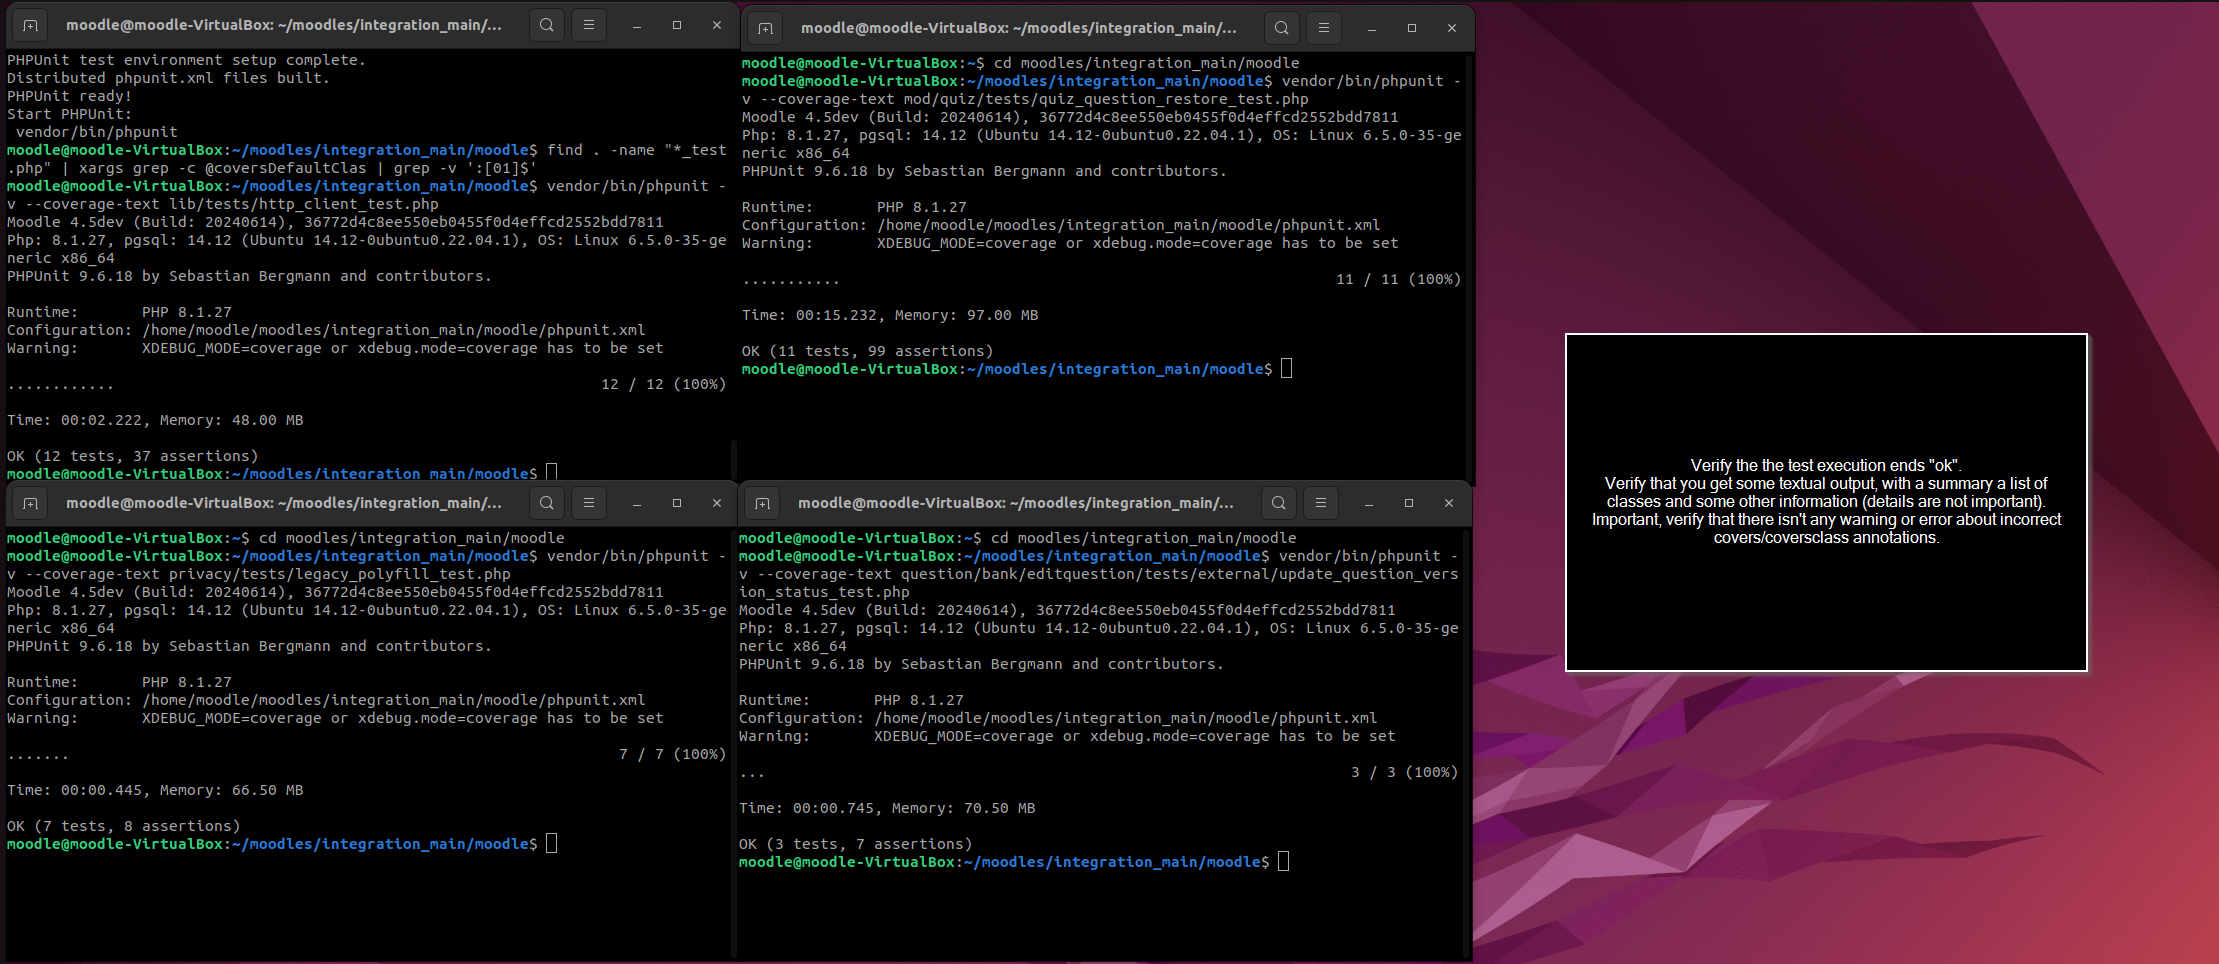Click "Time: 00:00.445, Memory: 66.50 MB" line
The image size is (2219, 964).
click(x=155, y=791)
